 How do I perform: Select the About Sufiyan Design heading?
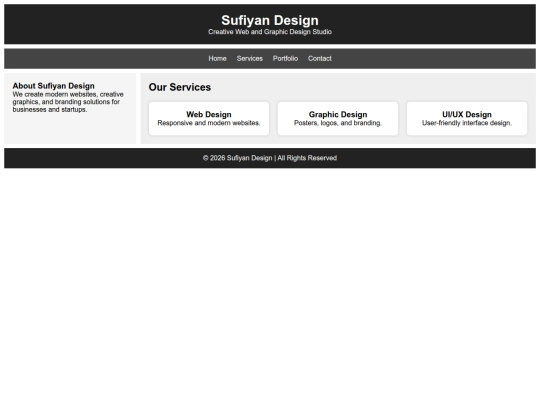pos(53,86)
